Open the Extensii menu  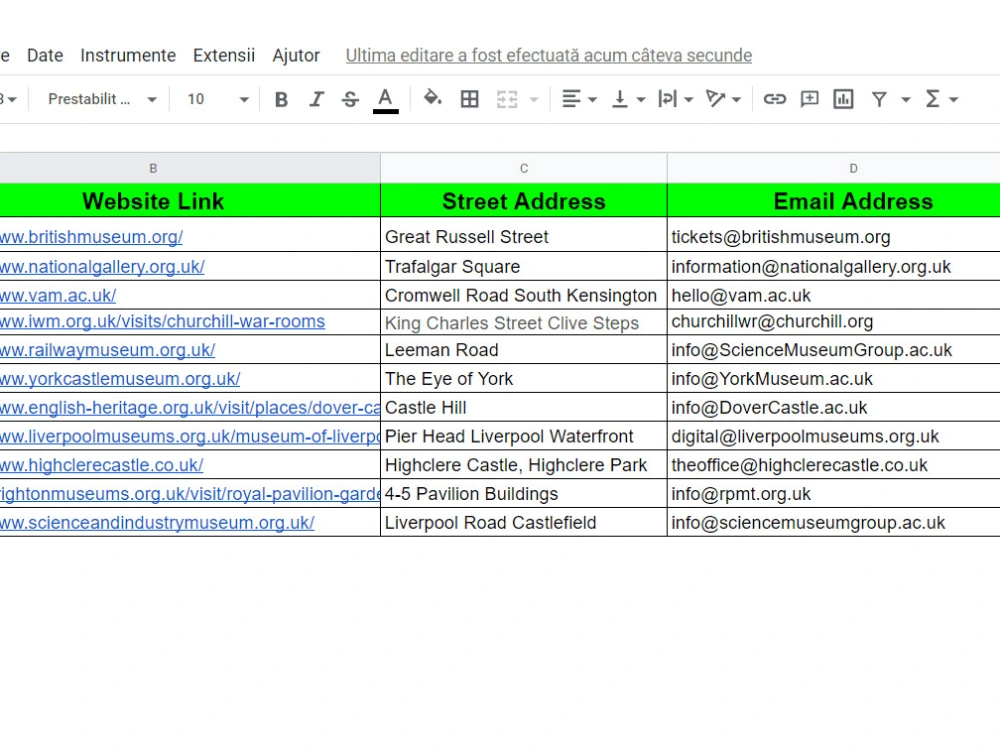pos(224,55)
